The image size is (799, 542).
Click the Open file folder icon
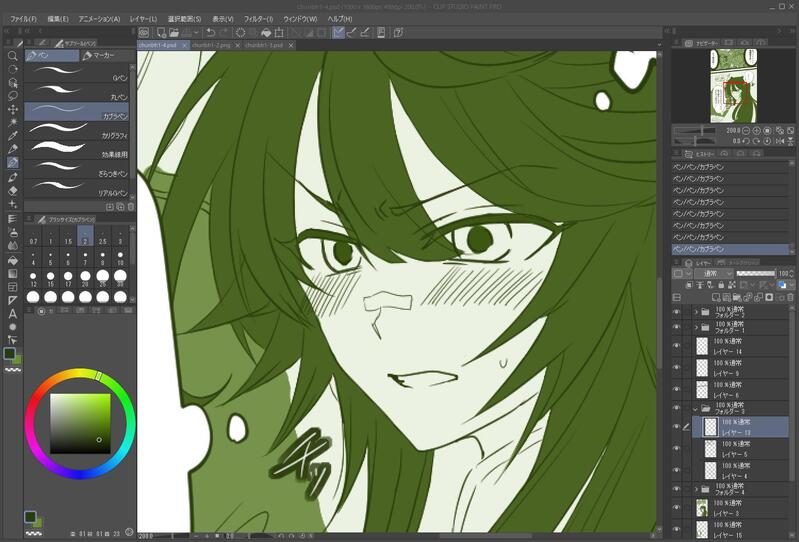click(174, 33)
